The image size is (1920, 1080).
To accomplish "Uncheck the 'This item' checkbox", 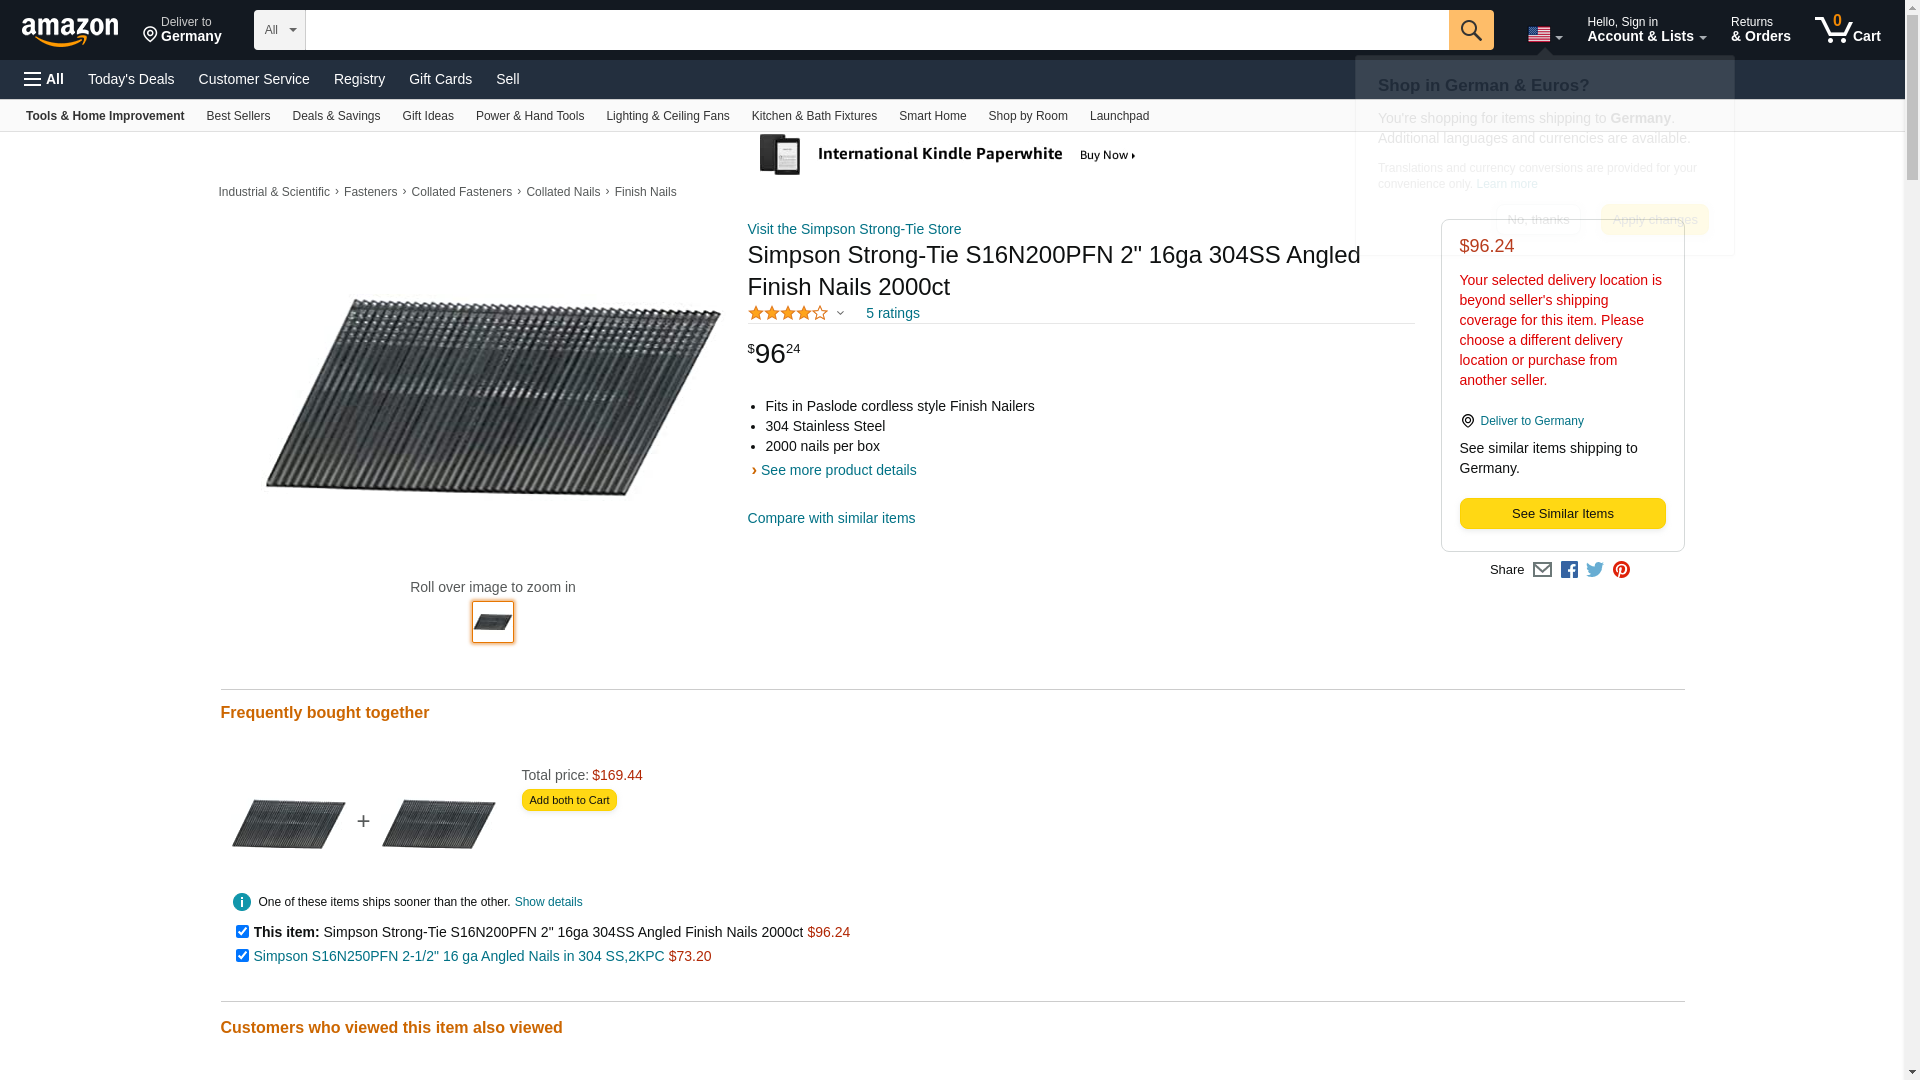I will 242,932.
